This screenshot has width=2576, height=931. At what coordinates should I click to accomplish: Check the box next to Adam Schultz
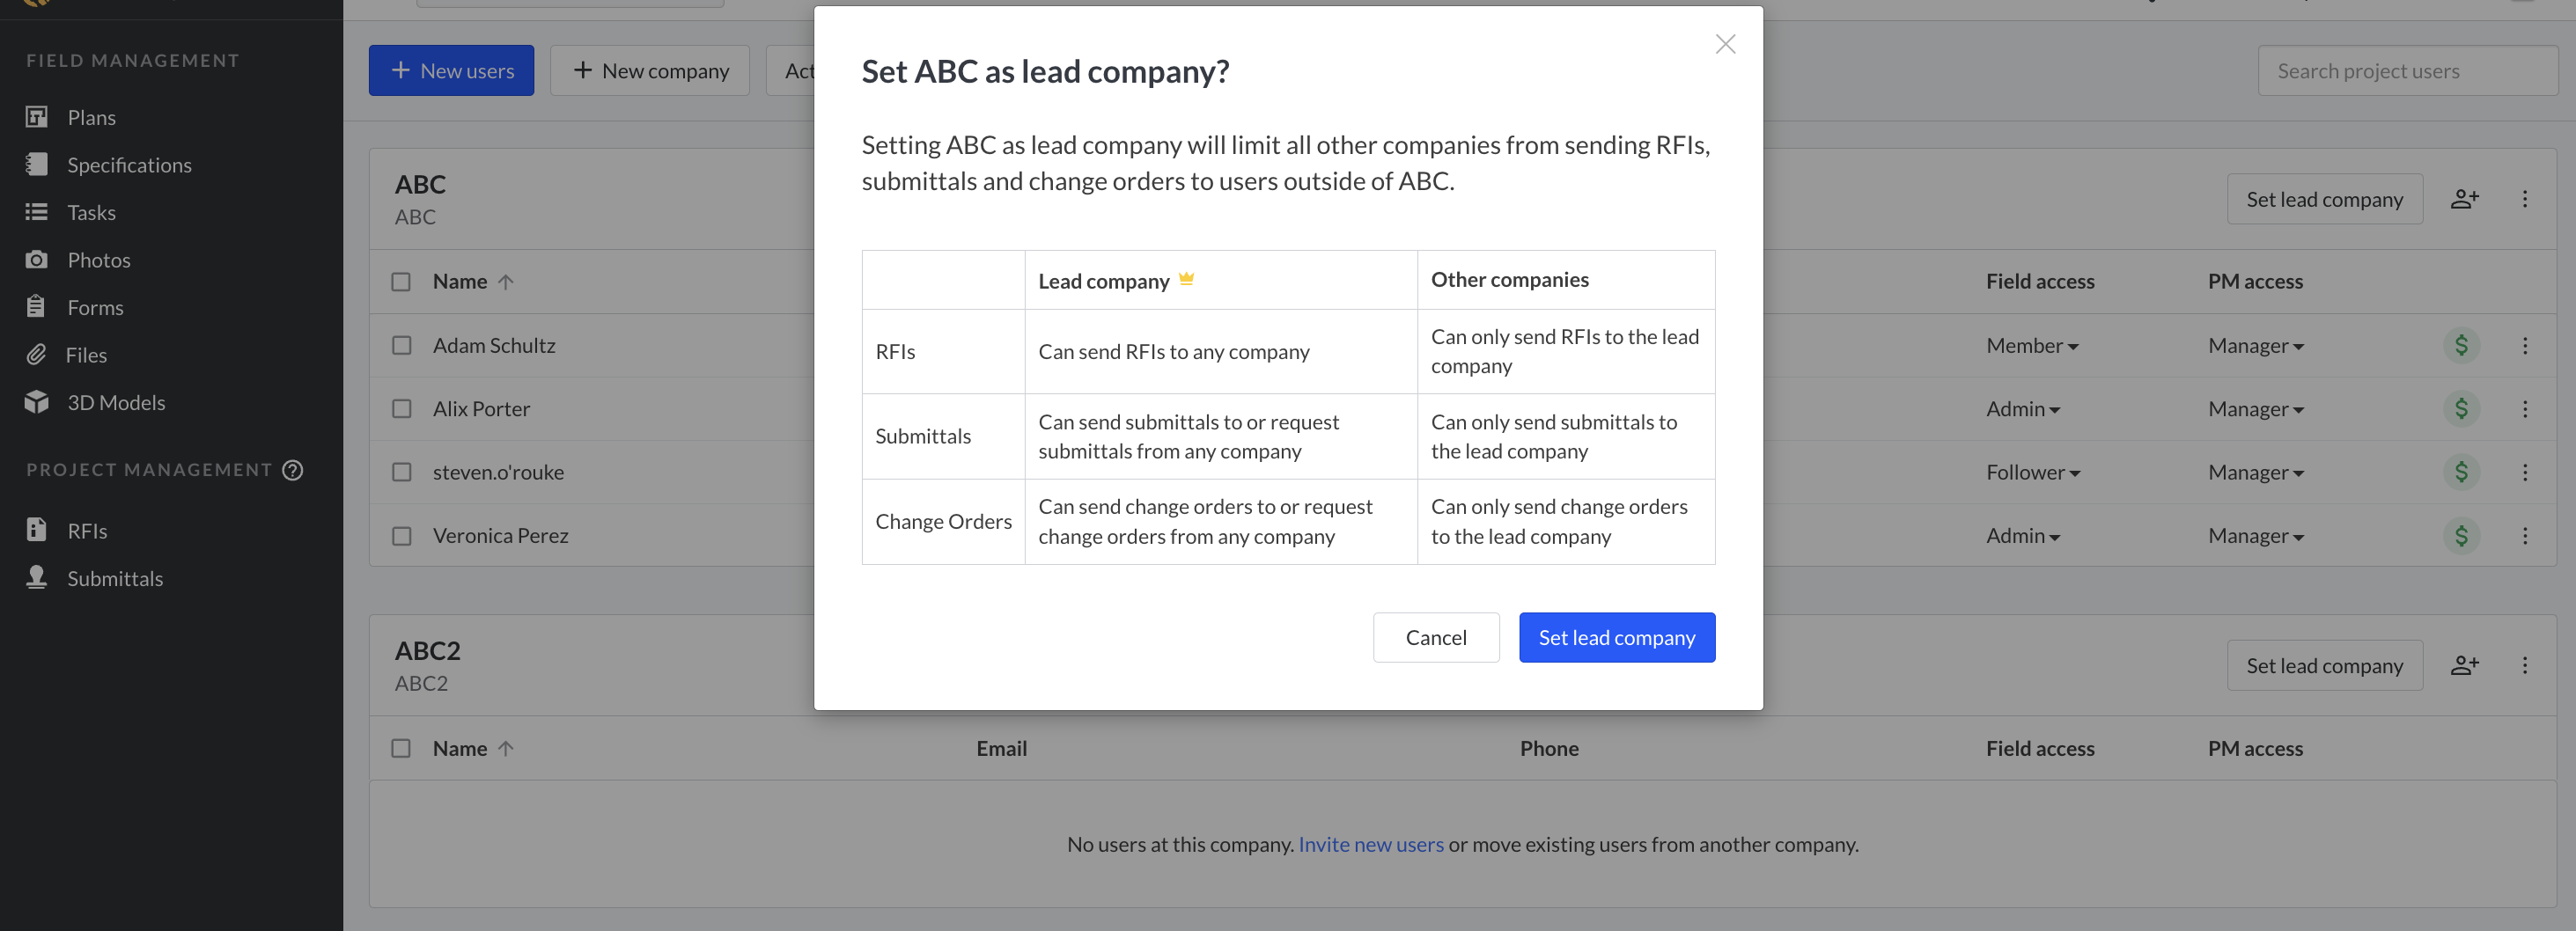(402, 346)
